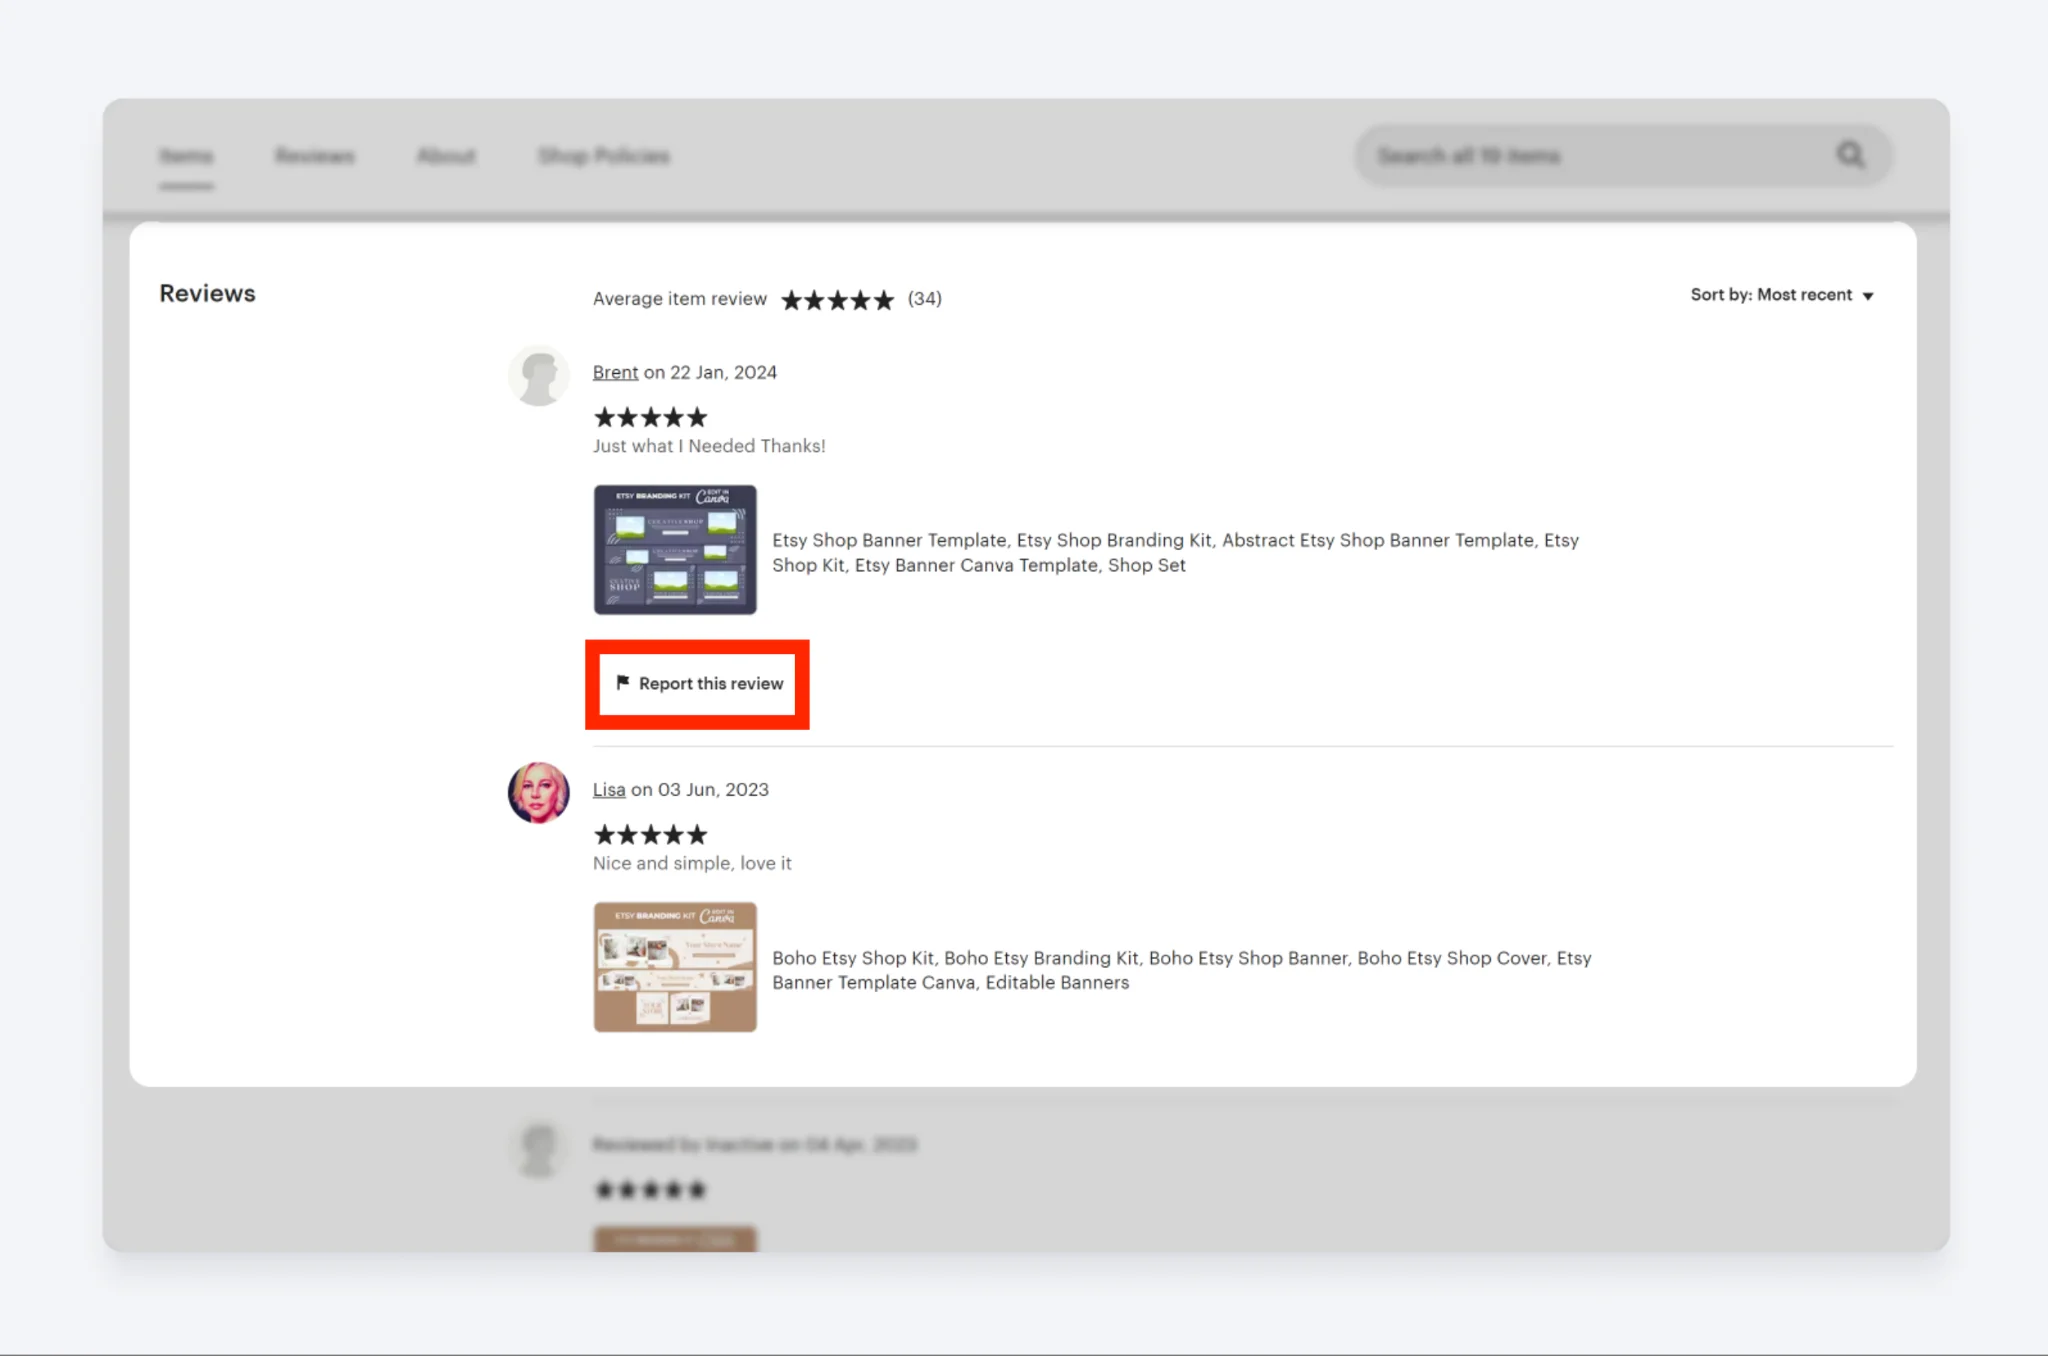2048x1356 pixels.
Task: Click the date text on 03 Jun, 2023
Action: [700, 789]
